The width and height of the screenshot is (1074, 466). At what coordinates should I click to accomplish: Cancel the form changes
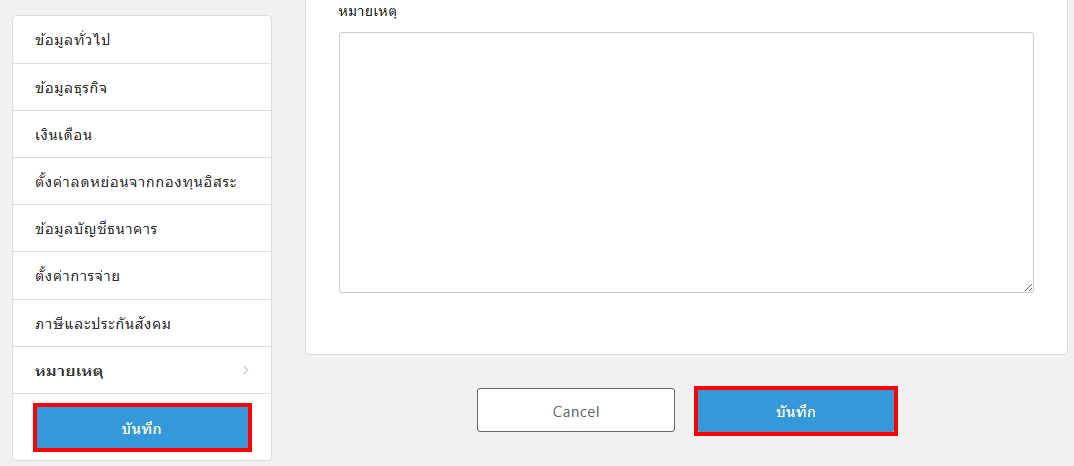[576, 411]
